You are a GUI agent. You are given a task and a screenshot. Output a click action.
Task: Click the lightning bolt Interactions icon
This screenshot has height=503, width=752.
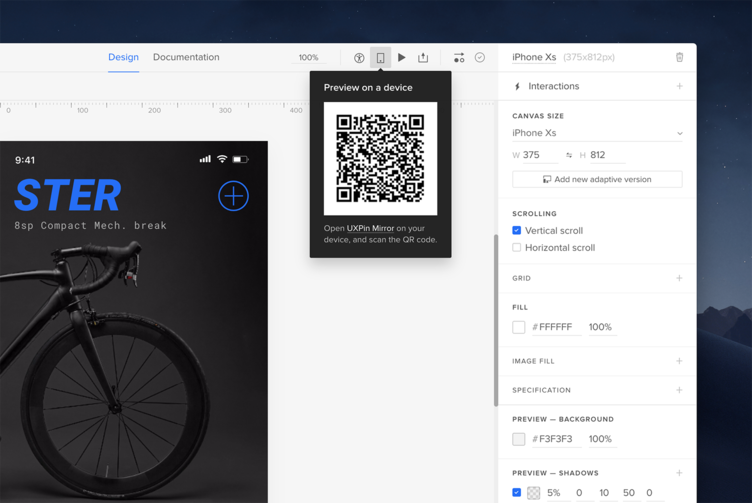tap(517, 86)
